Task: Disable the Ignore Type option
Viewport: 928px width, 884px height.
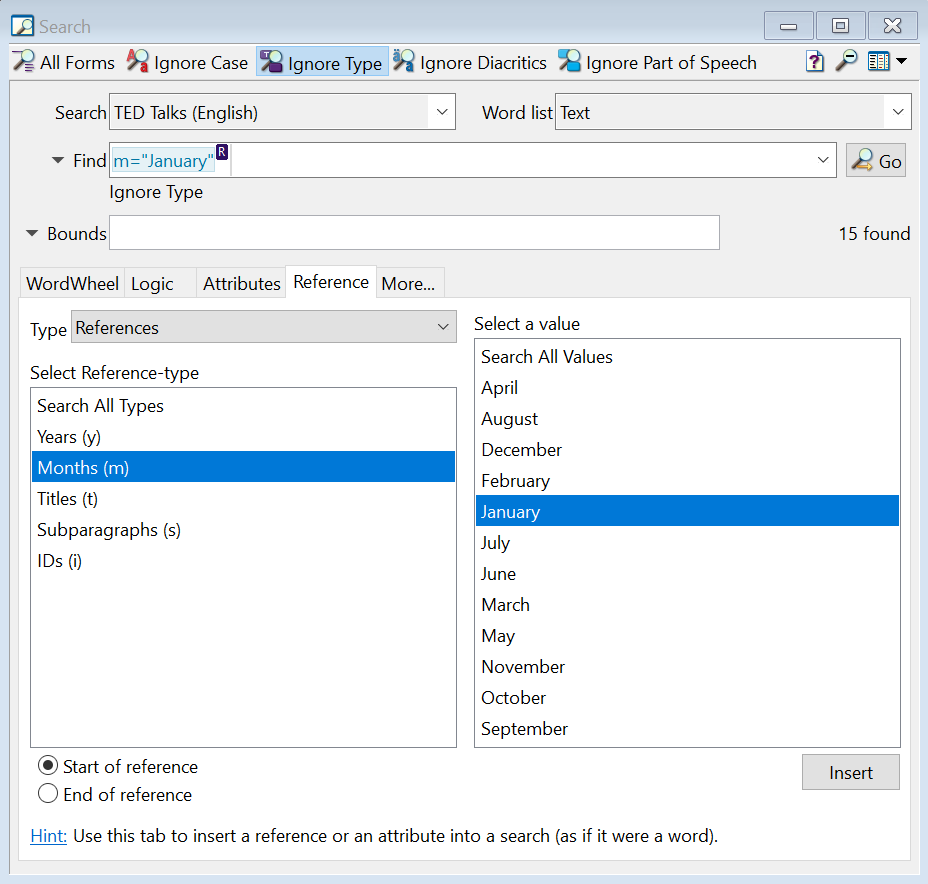Action: pos(322,63)
